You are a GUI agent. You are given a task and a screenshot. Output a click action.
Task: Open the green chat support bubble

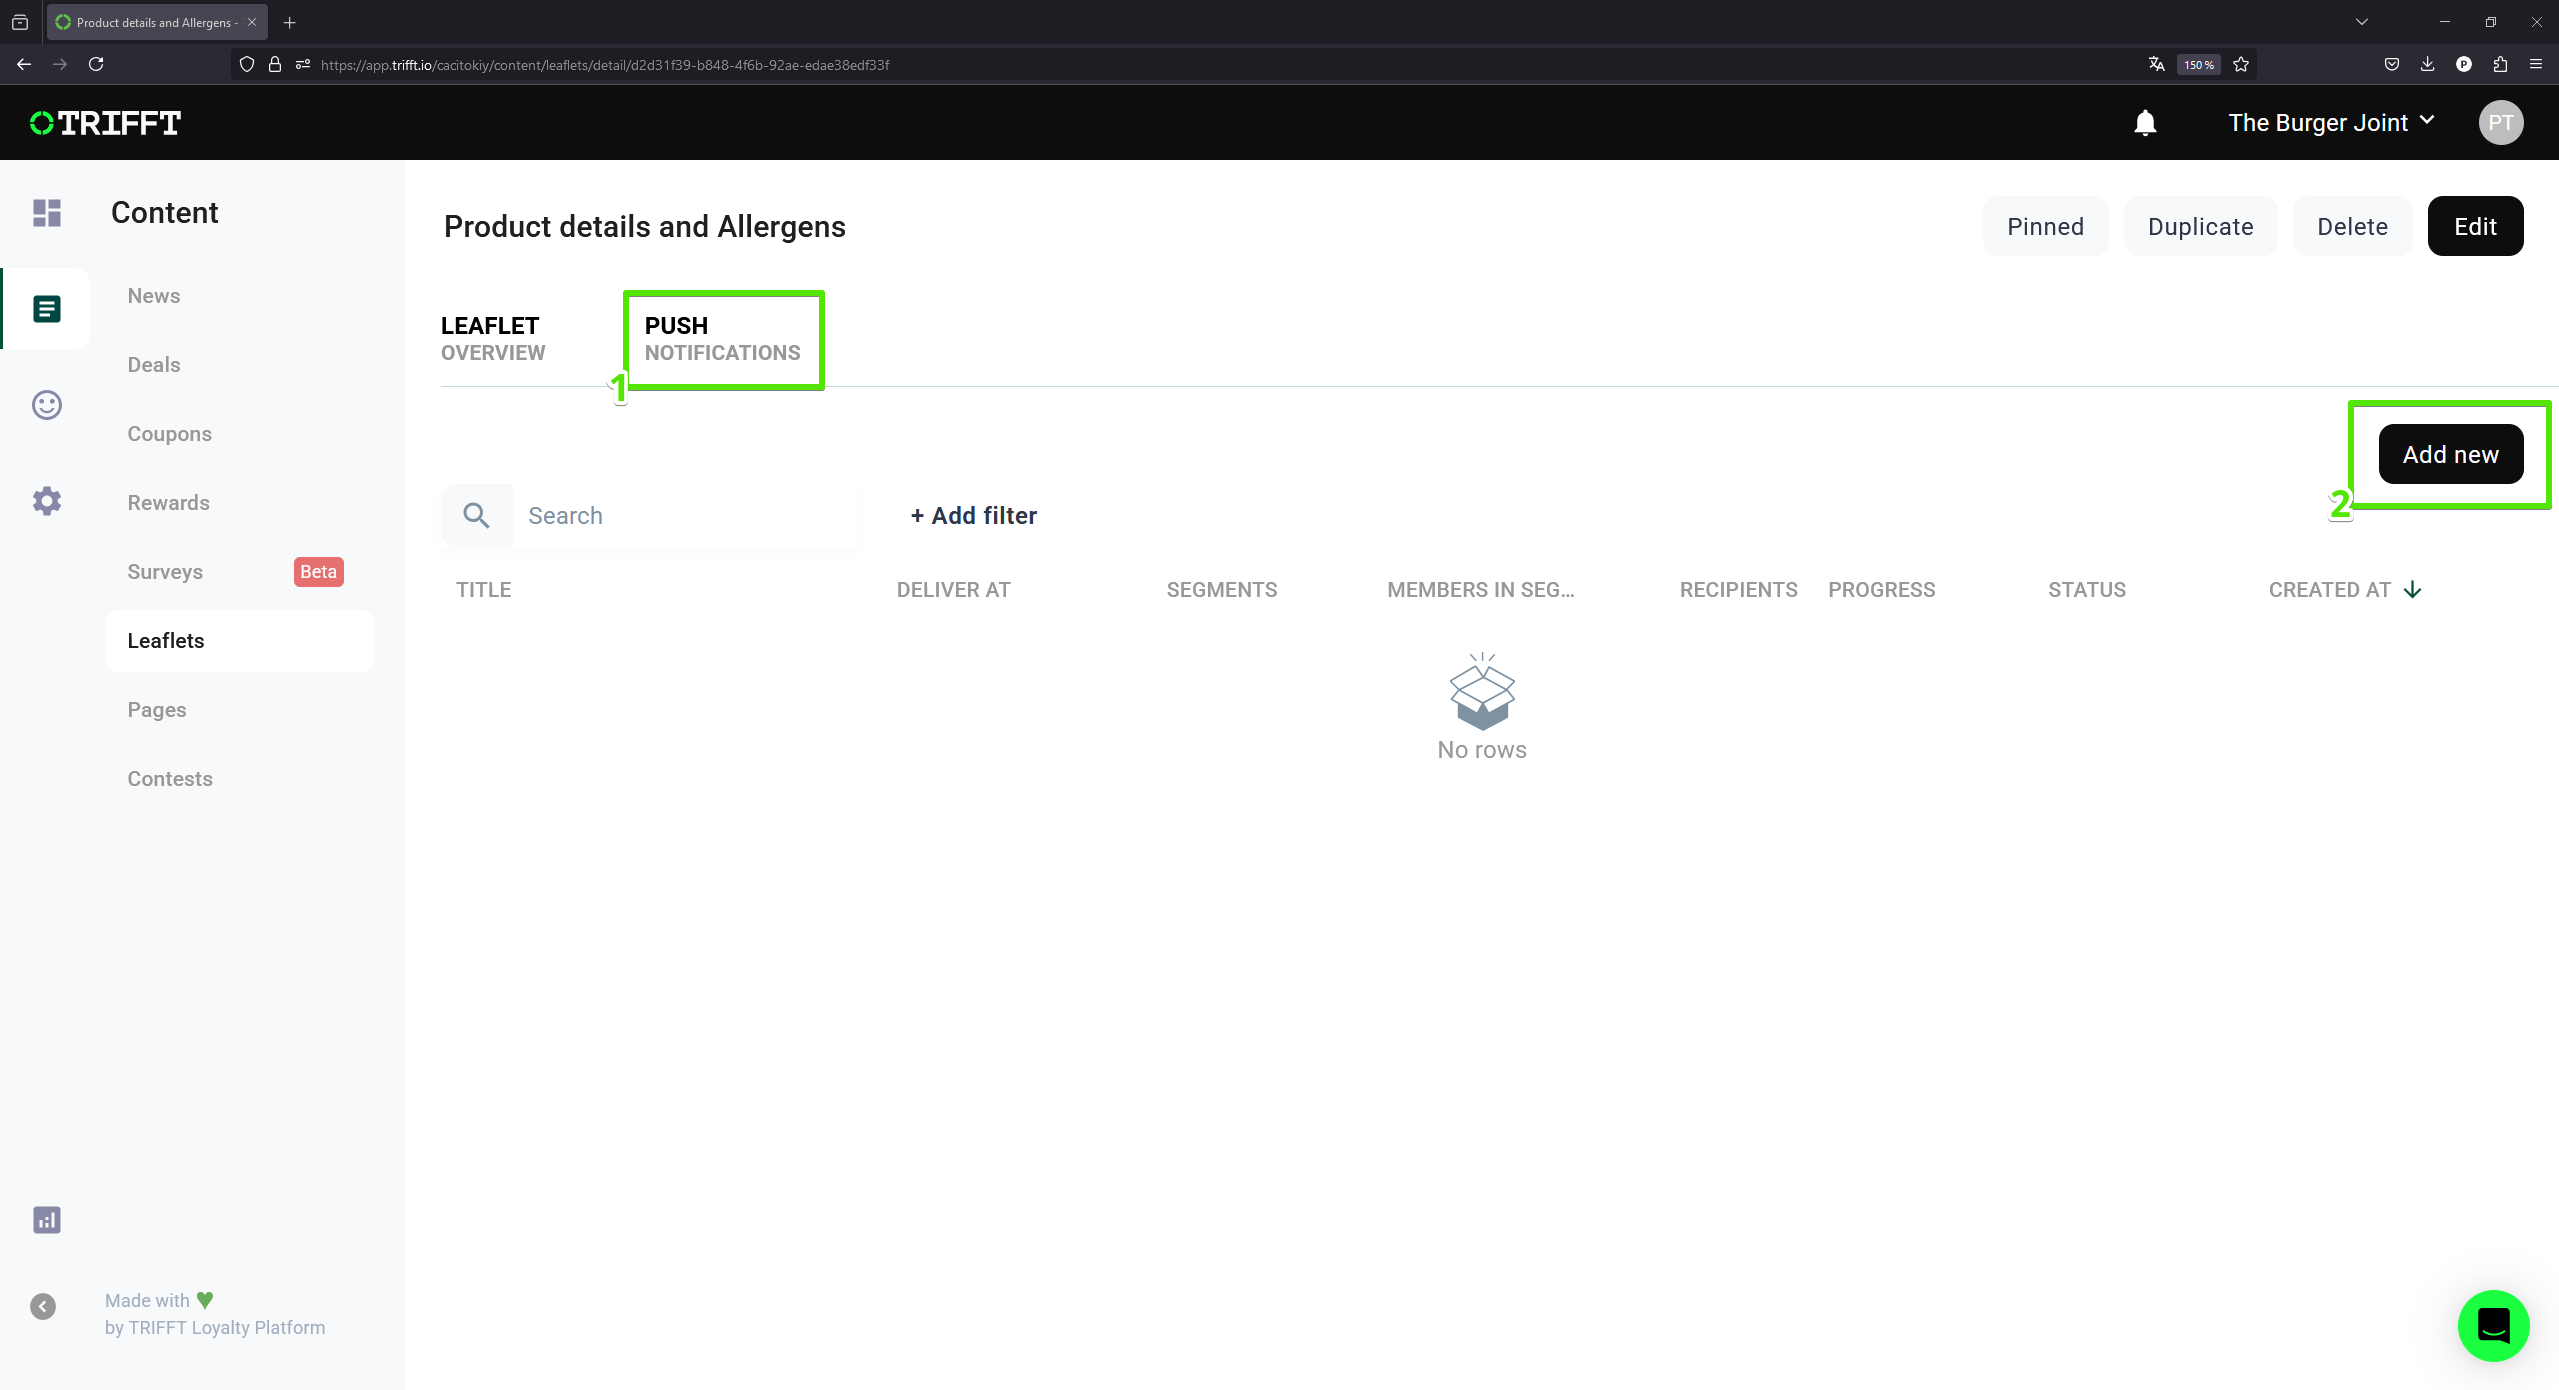[2493, 1326]
